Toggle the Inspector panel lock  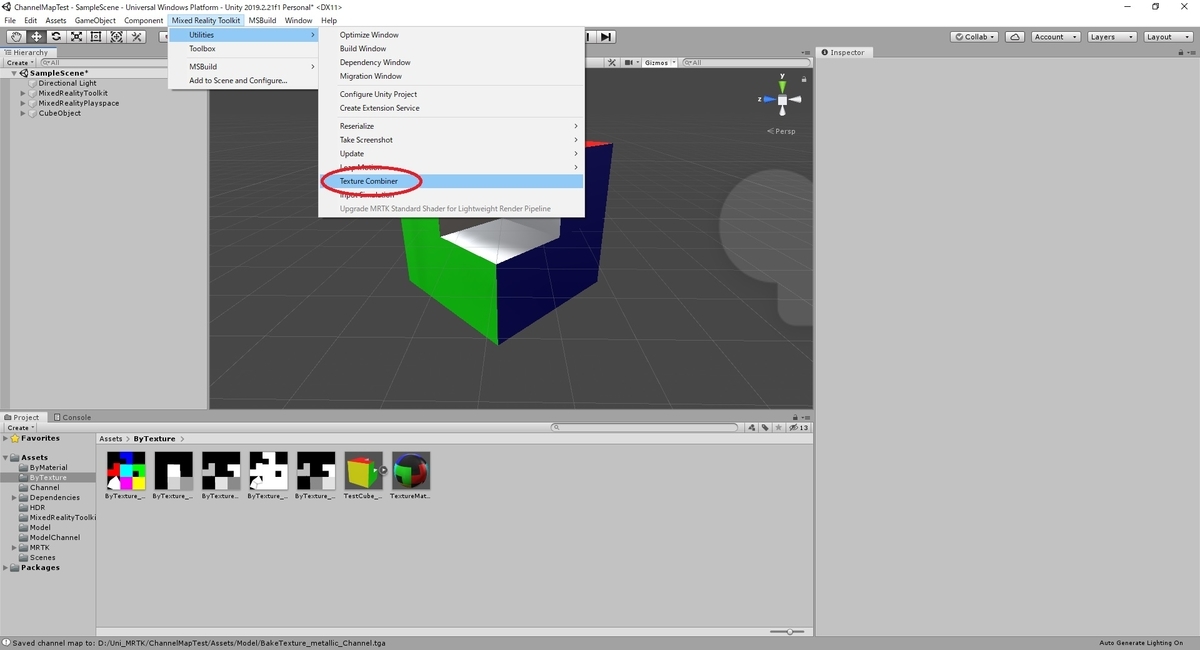[x=1179, y=52]
